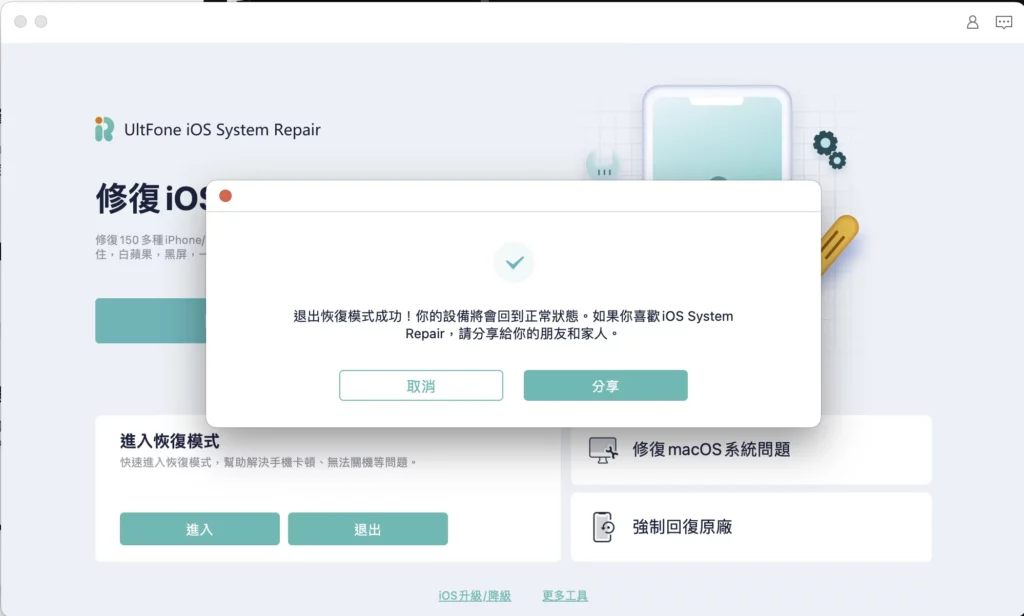Open 修復 macOS 系統問題 card
Viewport: 1024px width, 616px height.
tap(751, 449)
